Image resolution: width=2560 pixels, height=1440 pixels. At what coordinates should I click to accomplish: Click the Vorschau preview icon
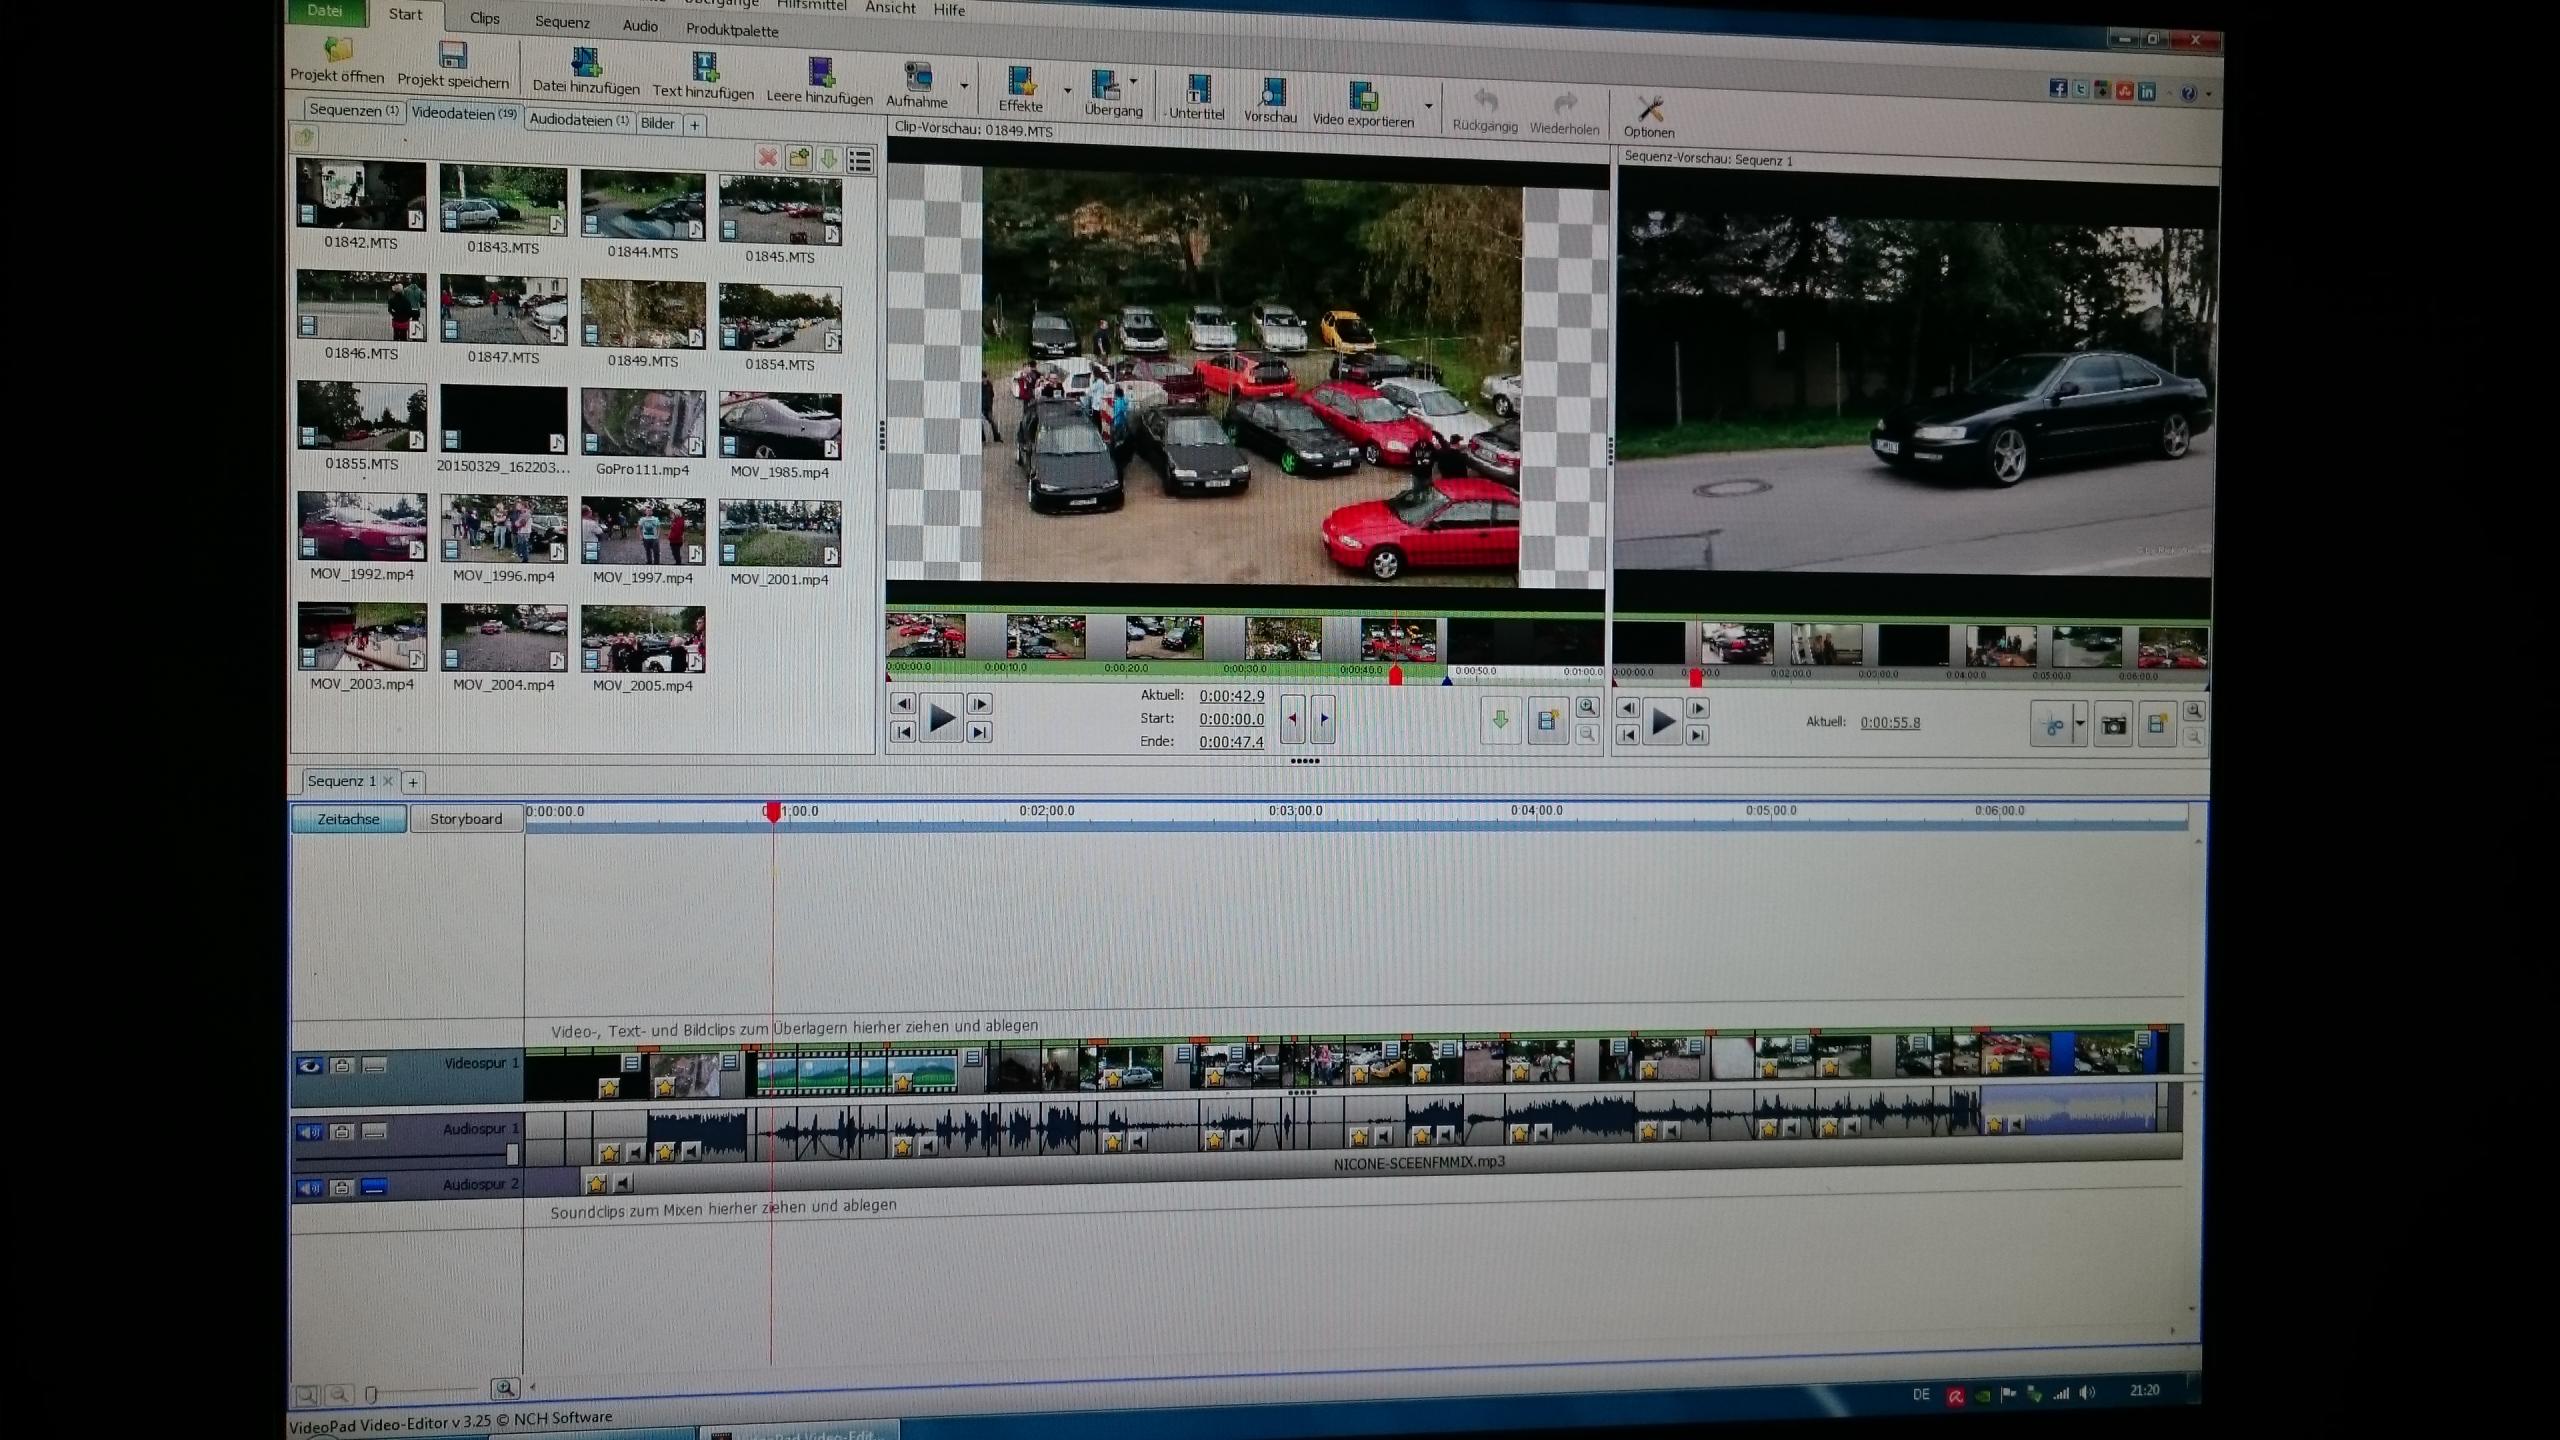(x=1271, y=93)
